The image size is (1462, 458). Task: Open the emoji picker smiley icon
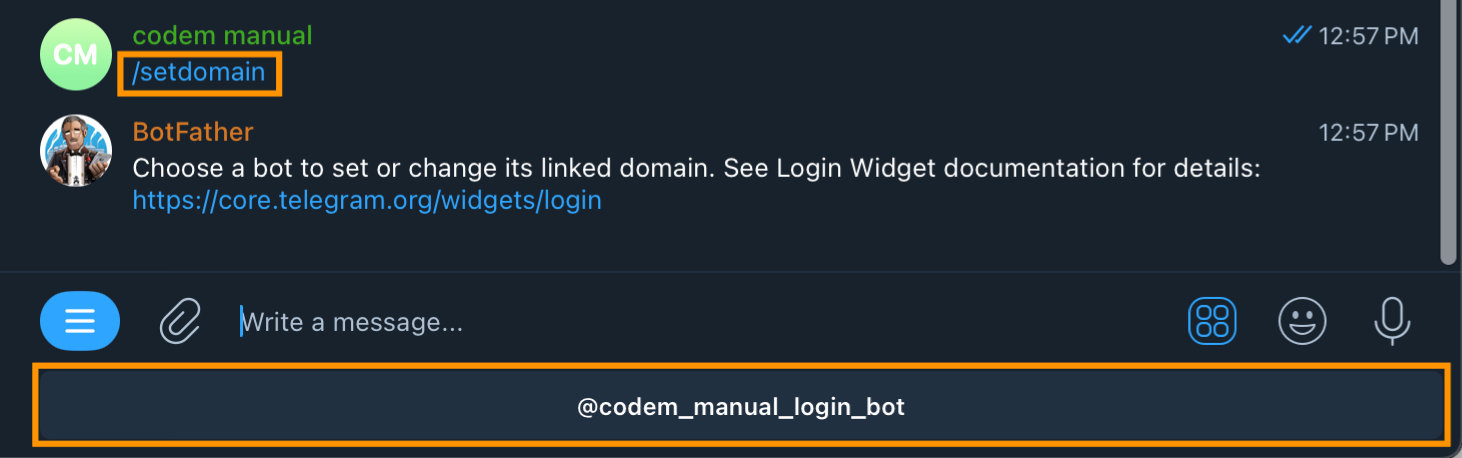tap(1303, 322)
